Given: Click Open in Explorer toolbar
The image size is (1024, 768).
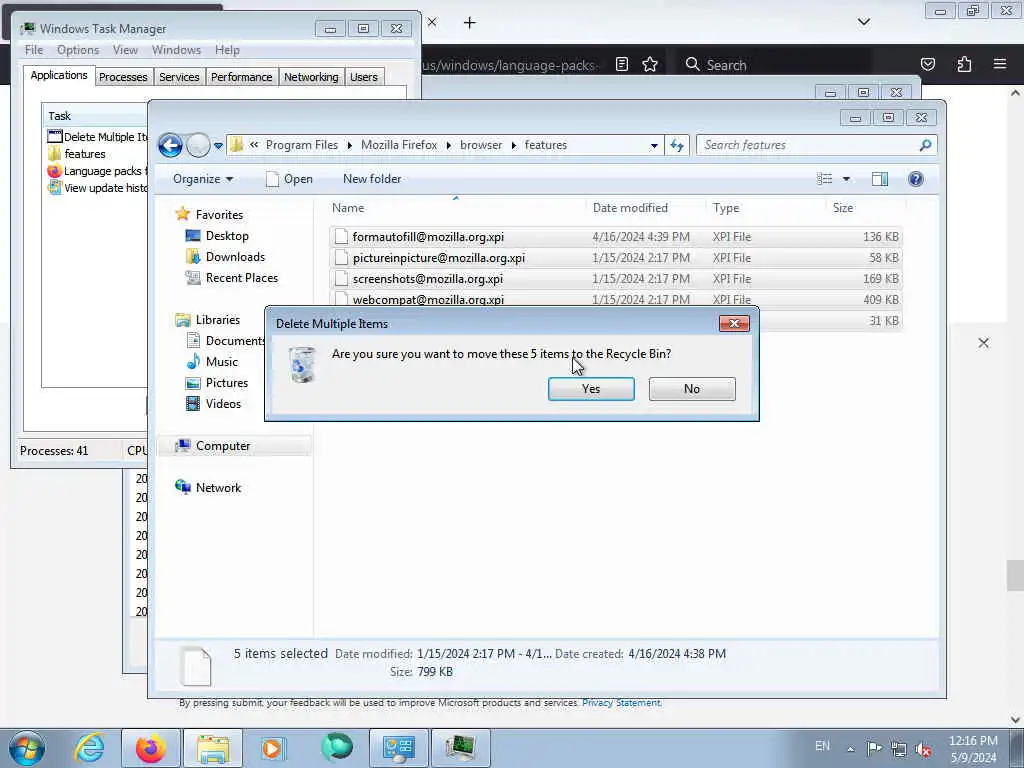Looking at the screenshot, I should (x=289, y=179).
